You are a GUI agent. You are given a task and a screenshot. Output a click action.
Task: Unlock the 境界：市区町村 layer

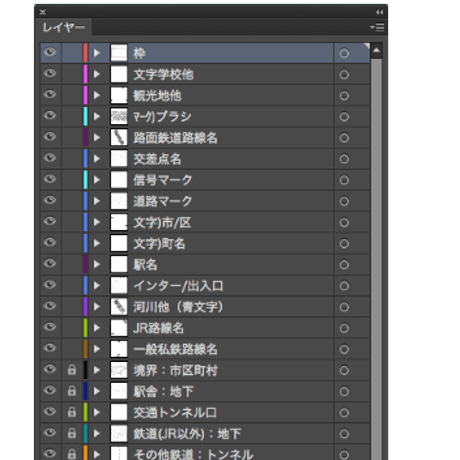[x=72, y=370]
